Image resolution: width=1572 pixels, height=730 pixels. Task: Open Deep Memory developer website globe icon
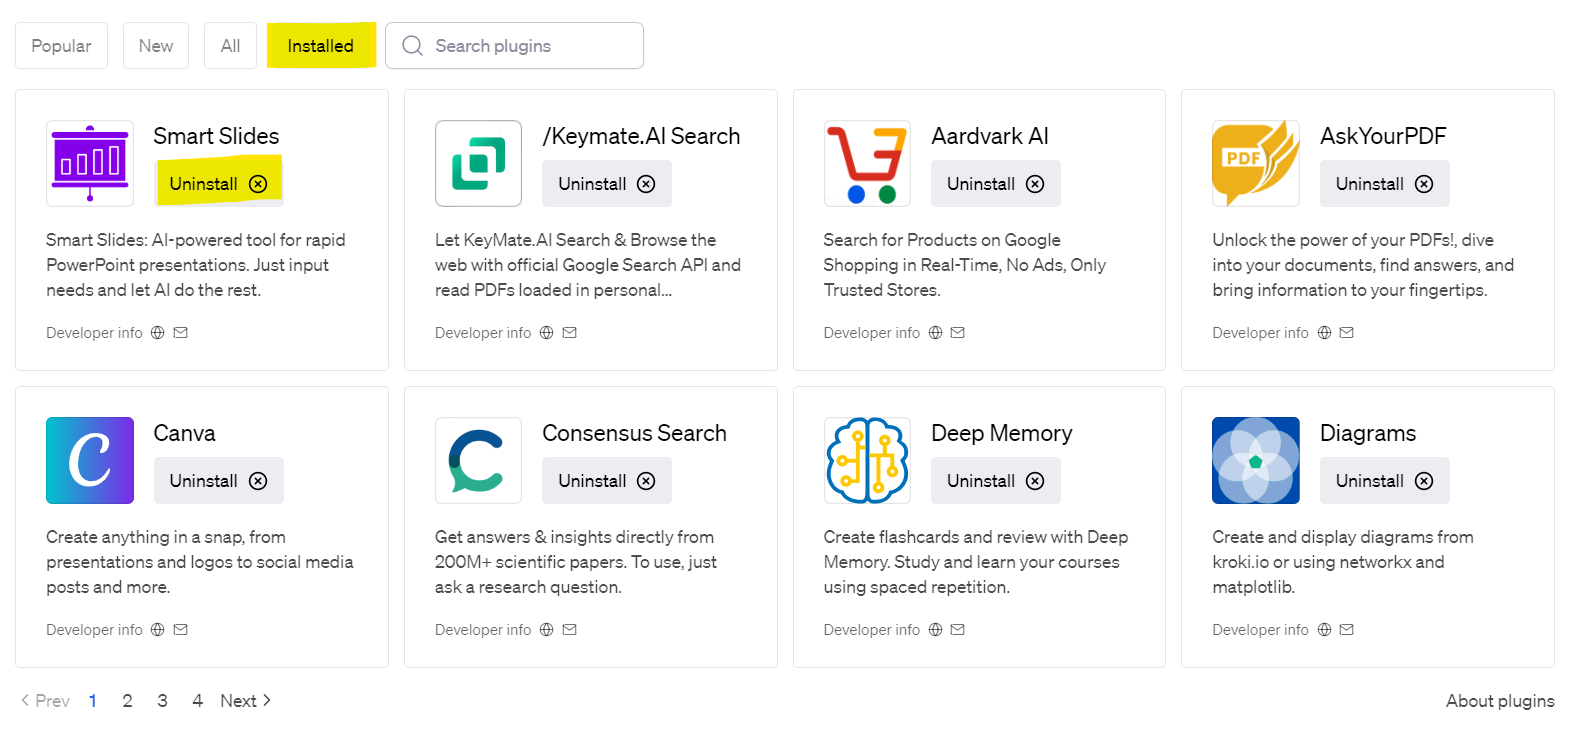(x=936, y=630)
